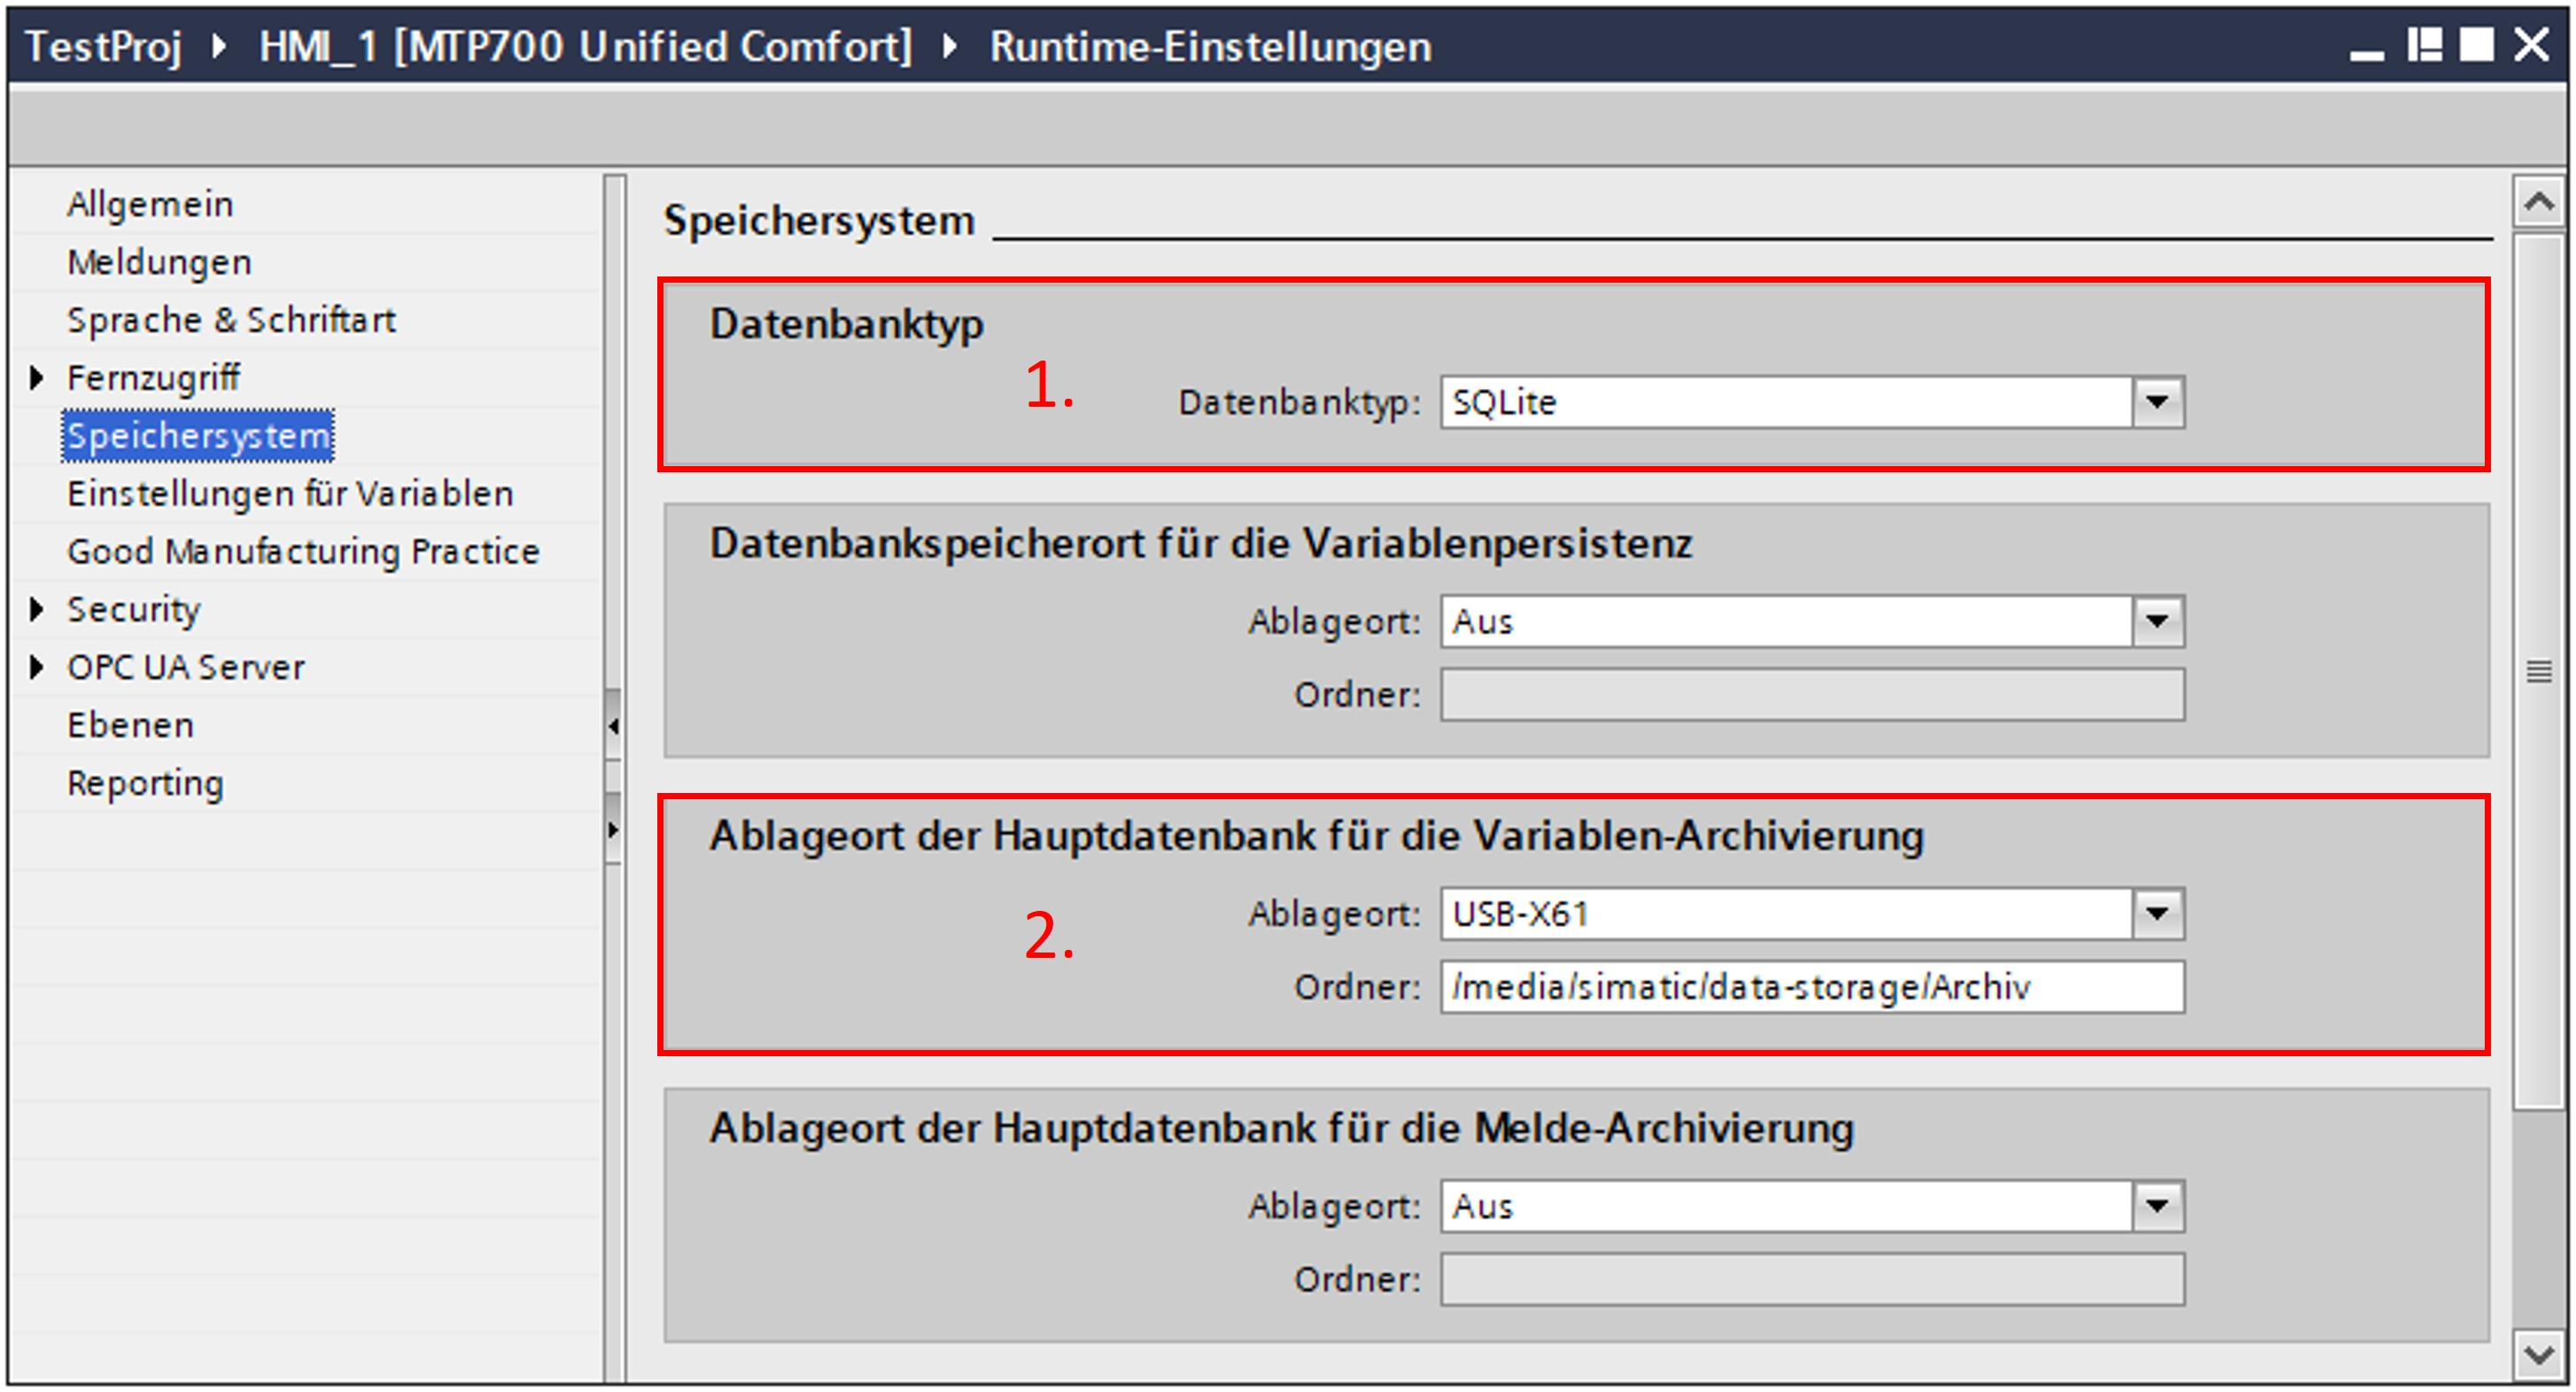Collapse navigation pane with left splitter arrow
The height and width of the screenshot is (1392, 2576).
click(x=613, y=726)
